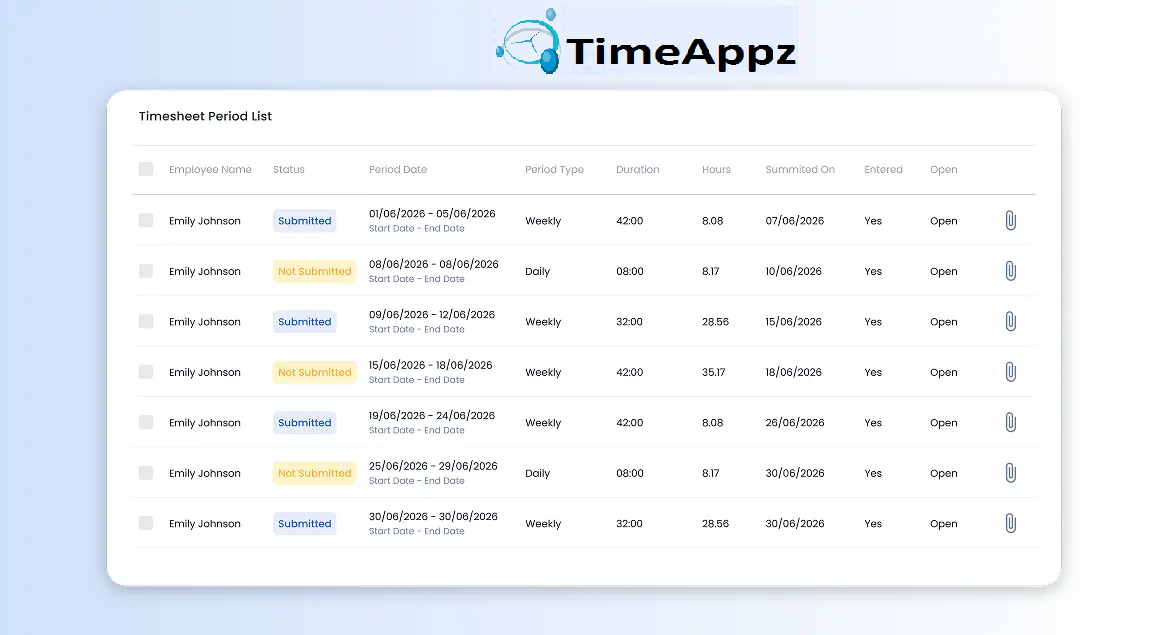Screen dimensions: 1168x635
Task: Click summited date 18/06/2026
Action: (793, 372)
